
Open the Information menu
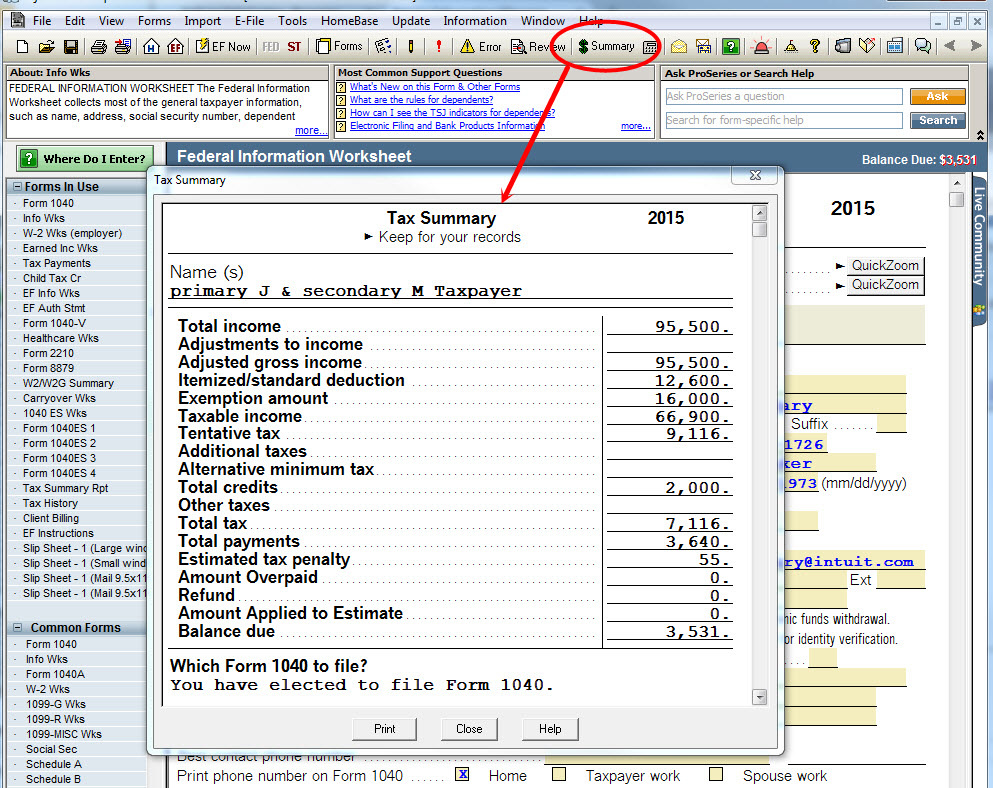(475, 21)
